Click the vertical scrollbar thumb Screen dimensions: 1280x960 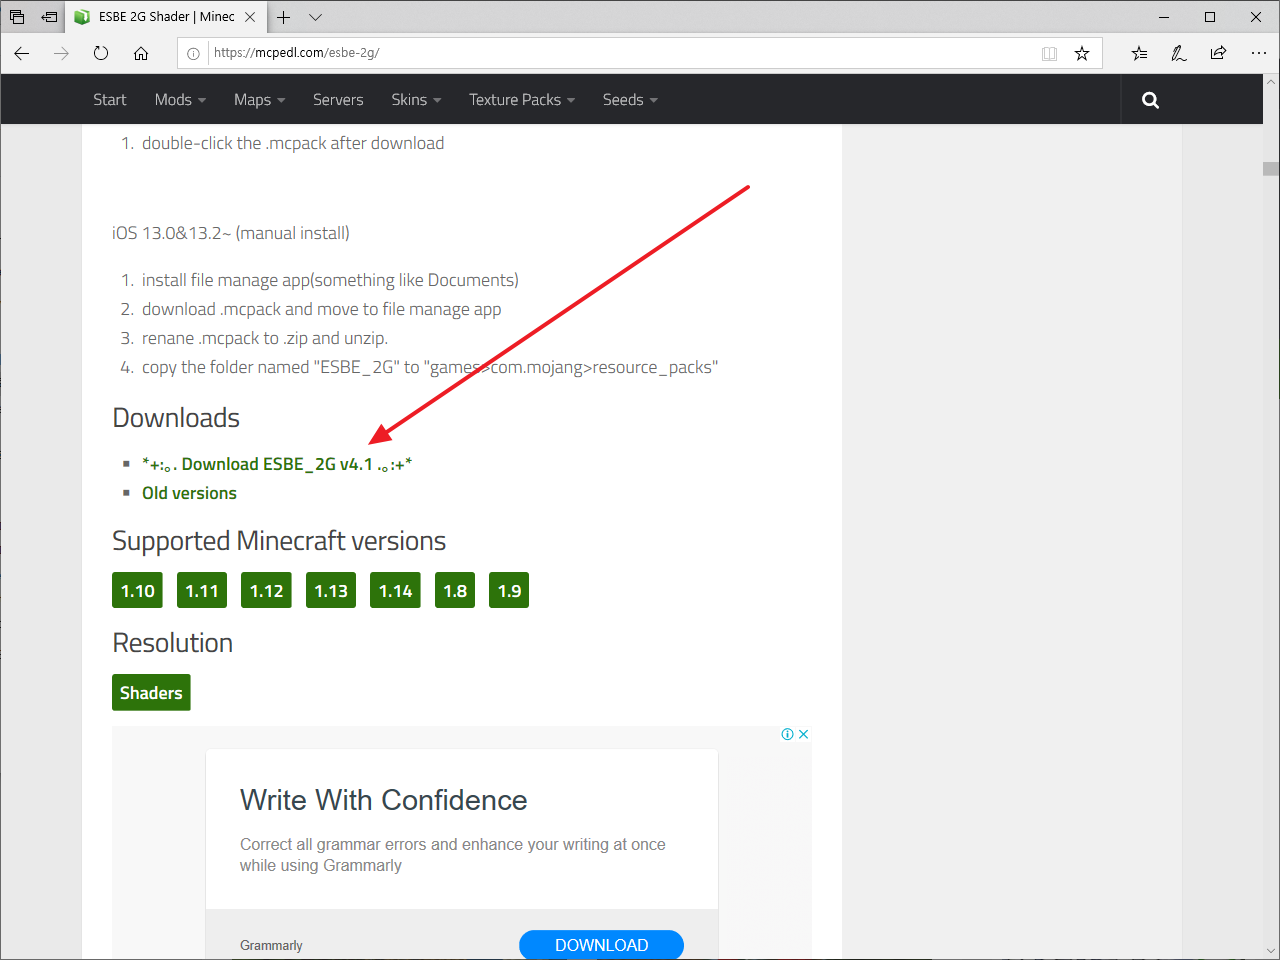(x=1271, y=169)
